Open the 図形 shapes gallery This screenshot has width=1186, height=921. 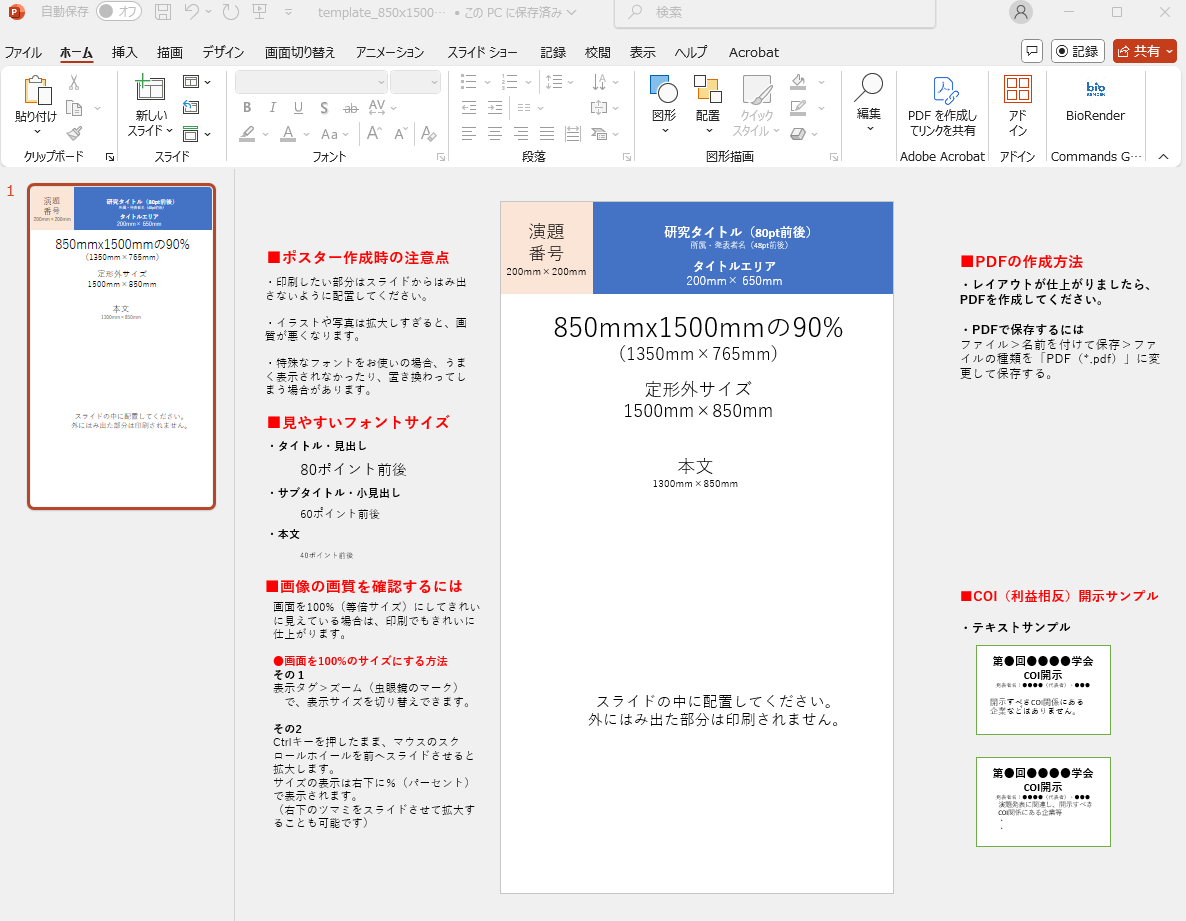pos(663,91)
